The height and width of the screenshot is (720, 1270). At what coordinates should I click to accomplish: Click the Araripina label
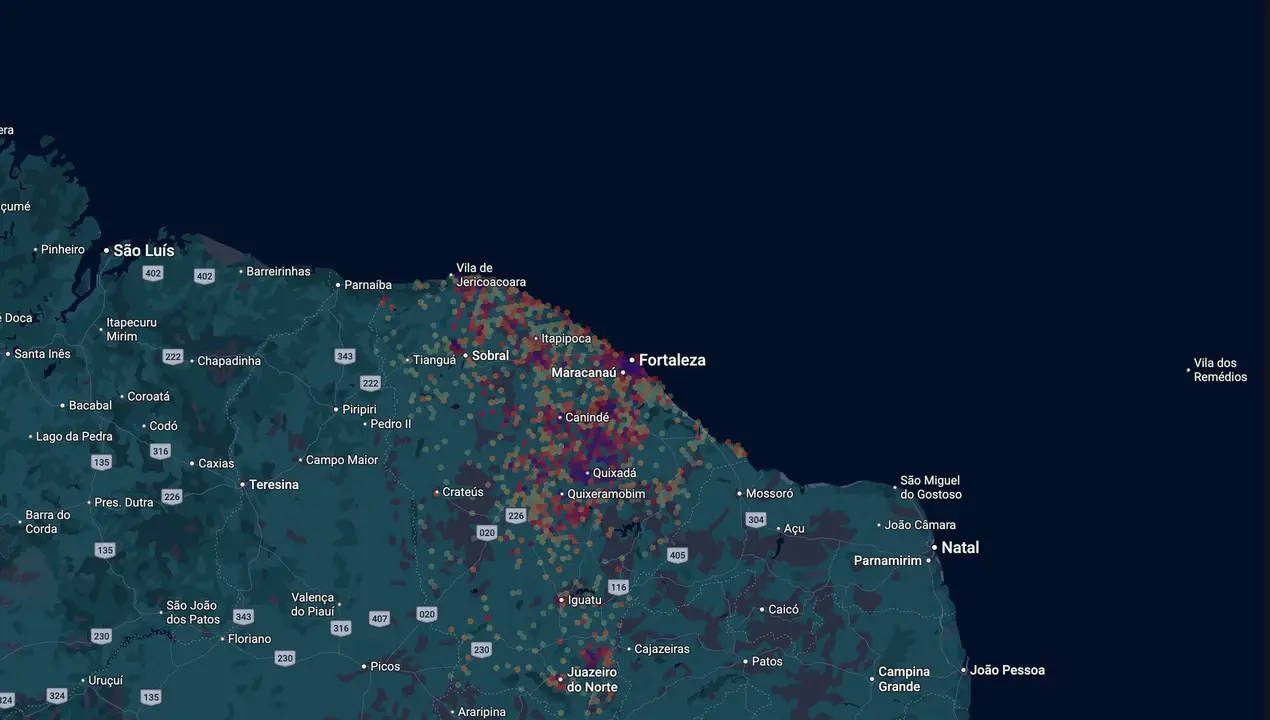click(482, 712)
